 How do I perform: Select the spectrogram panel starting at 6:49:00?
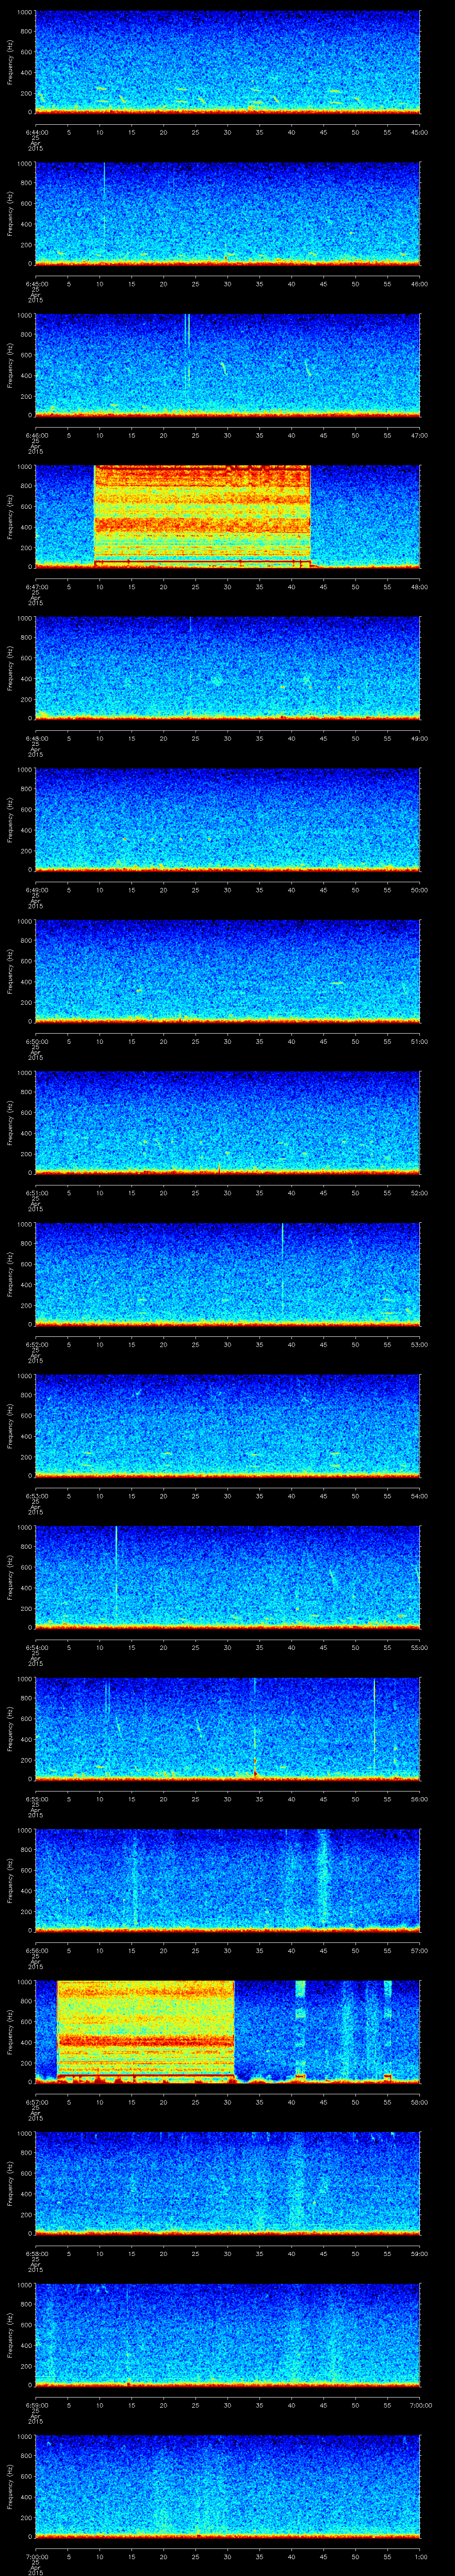tap(227, 820)
